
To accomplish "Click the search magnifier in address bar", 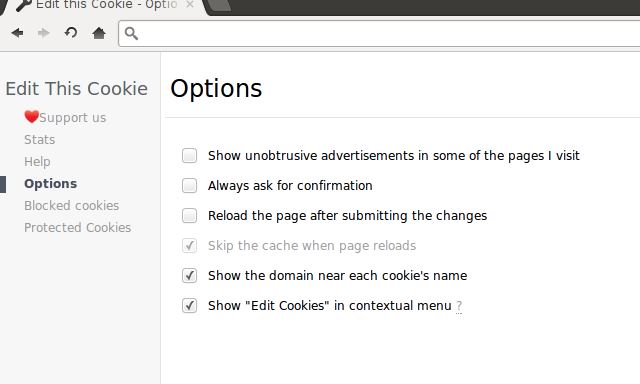I will click(131, 33).
